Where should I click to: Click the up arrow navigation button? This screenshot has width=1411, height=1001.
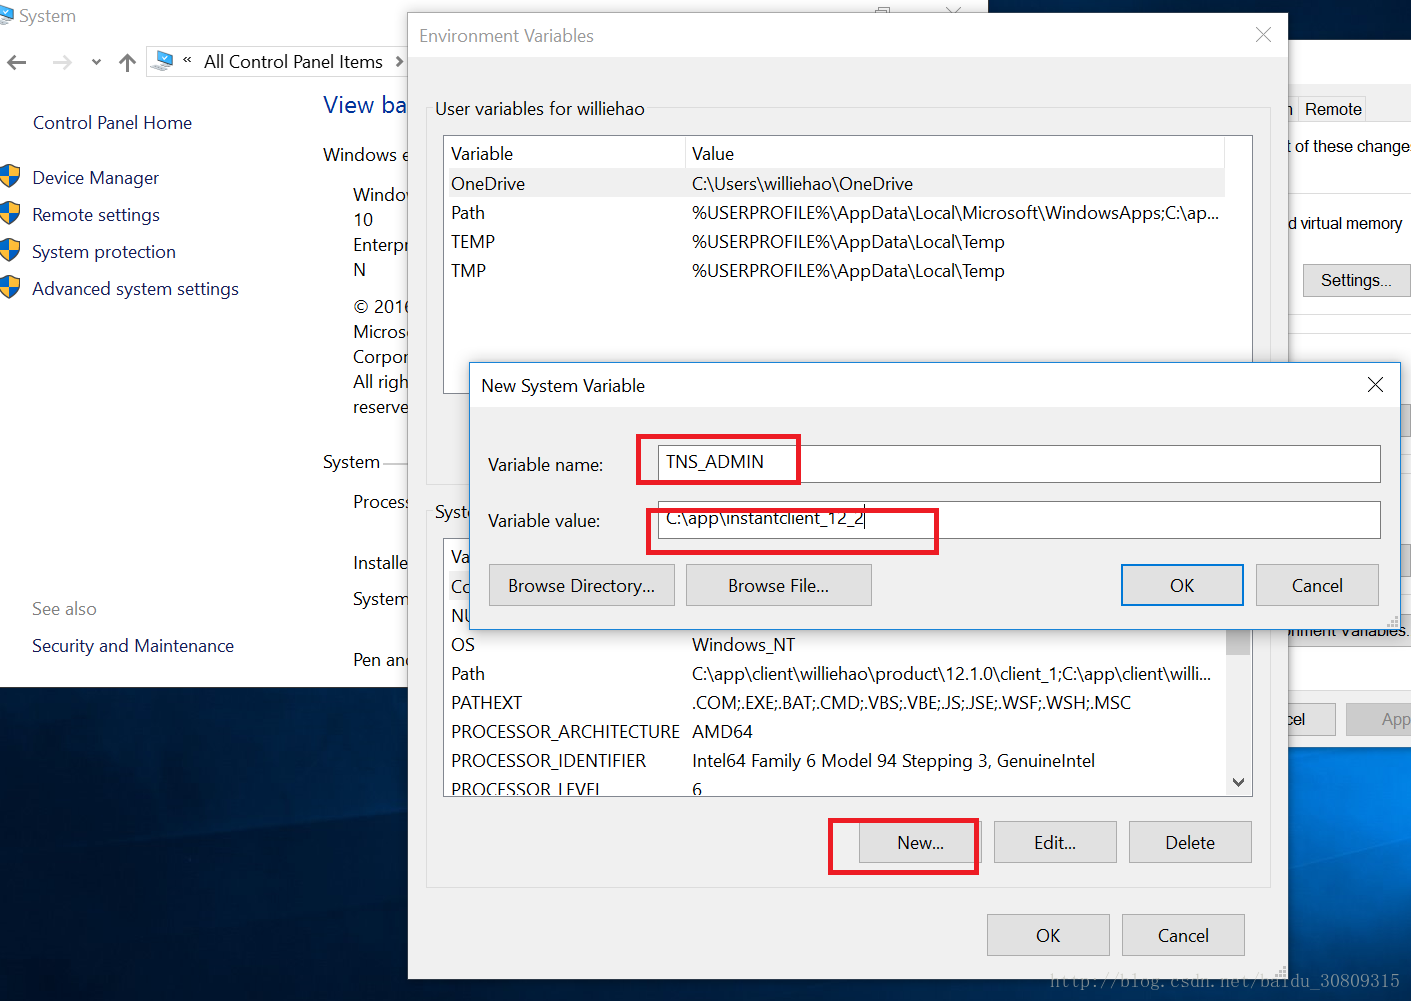[127, 62]
